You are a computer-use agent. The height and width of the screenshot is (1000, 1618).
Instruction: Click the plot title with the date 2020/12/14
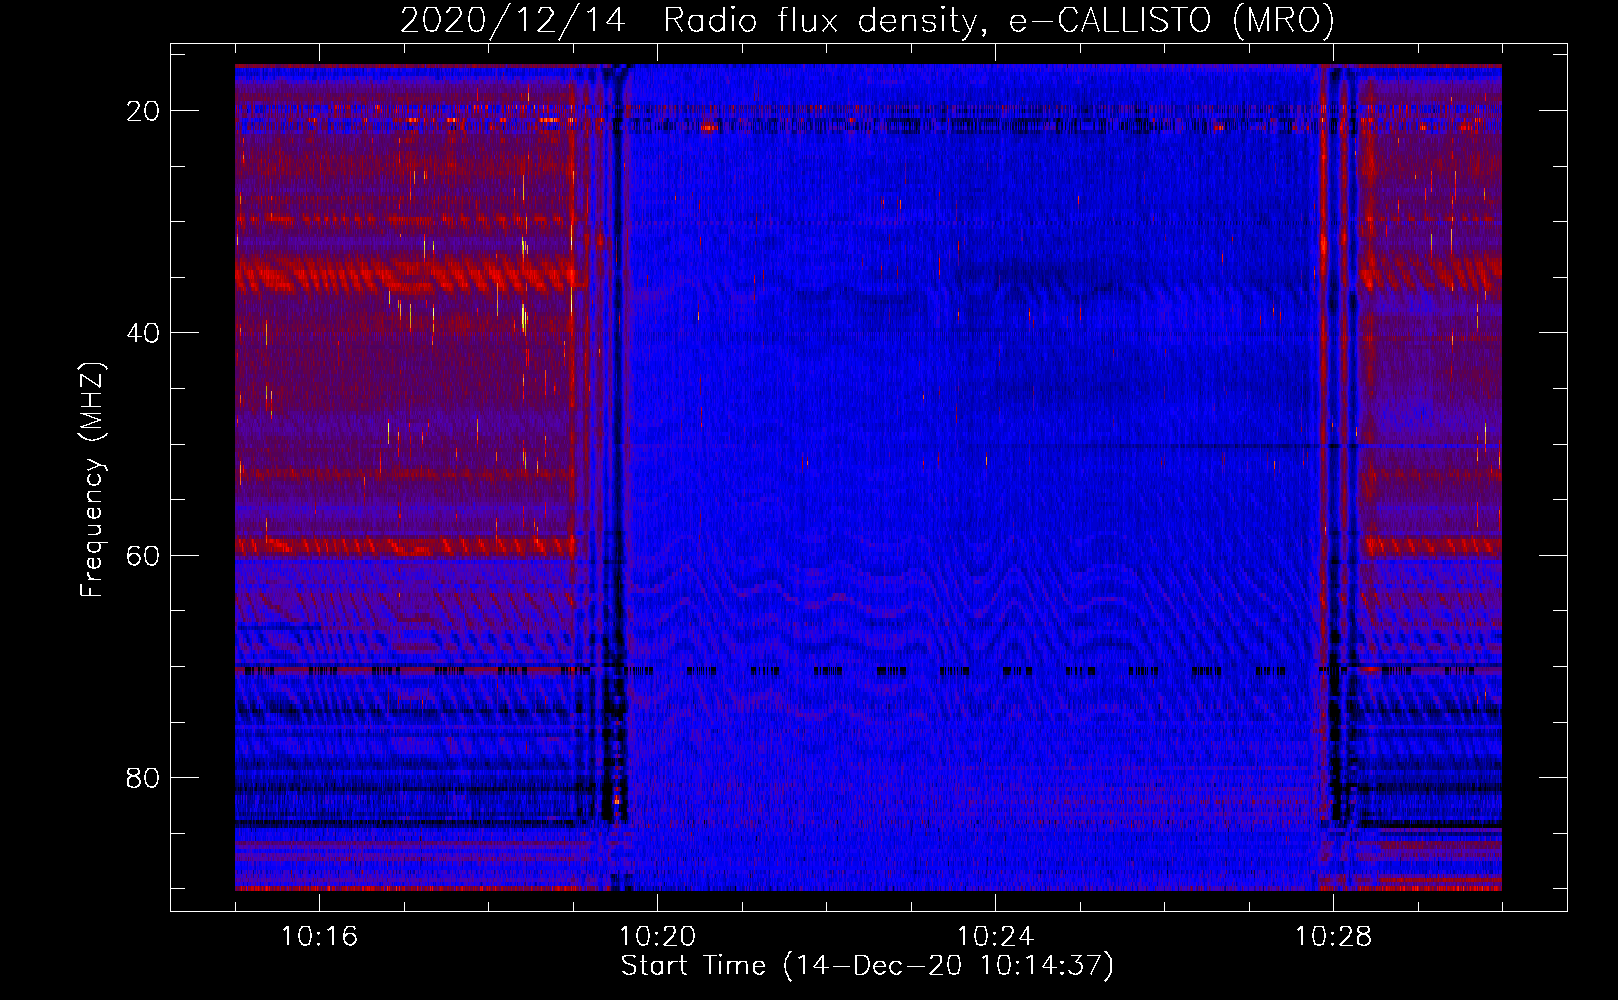coord(867,20)
